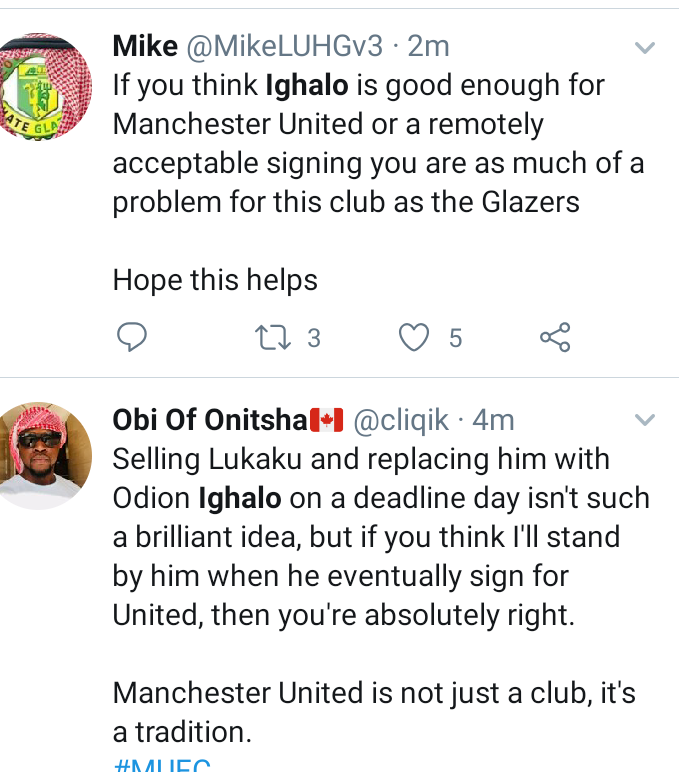Open options chevron on Mike's tweet
This screenshot has height=772, width=679.
646,47
